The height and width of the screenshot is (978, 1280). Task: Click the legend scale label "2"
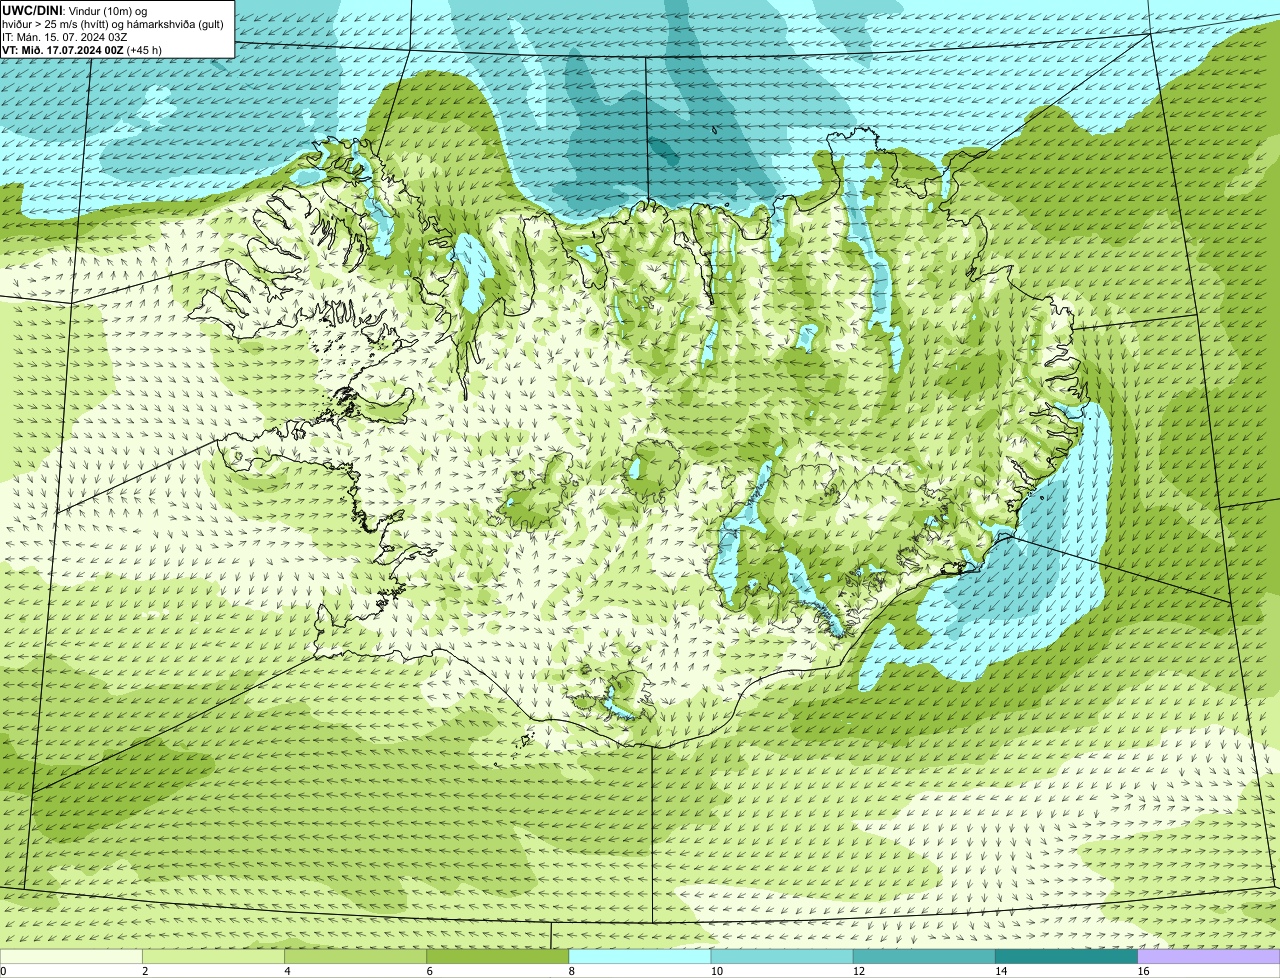point(145,971)
